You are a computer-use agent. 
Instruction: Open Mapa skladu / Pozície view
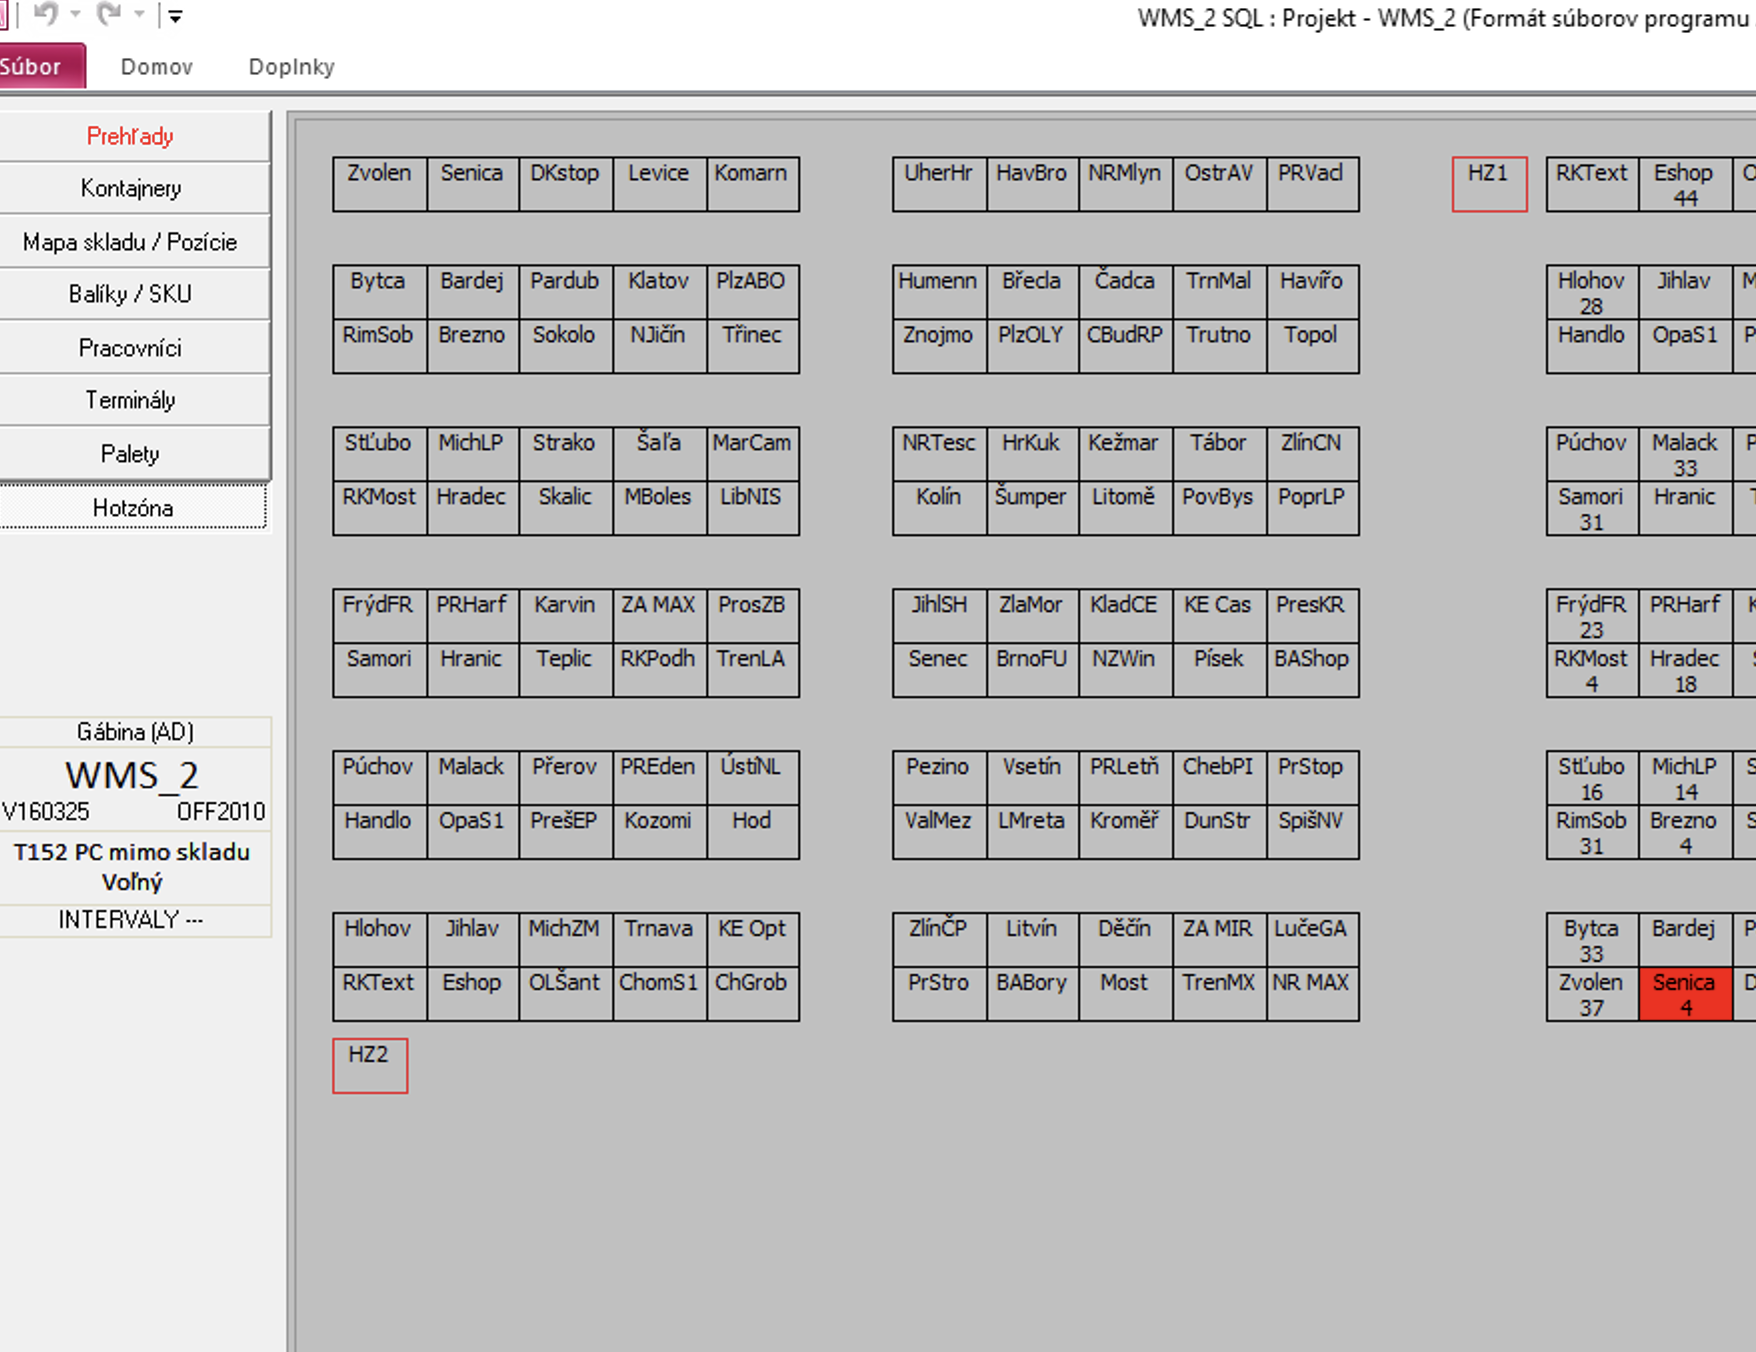pyautogui.click(x=131, y=242)
